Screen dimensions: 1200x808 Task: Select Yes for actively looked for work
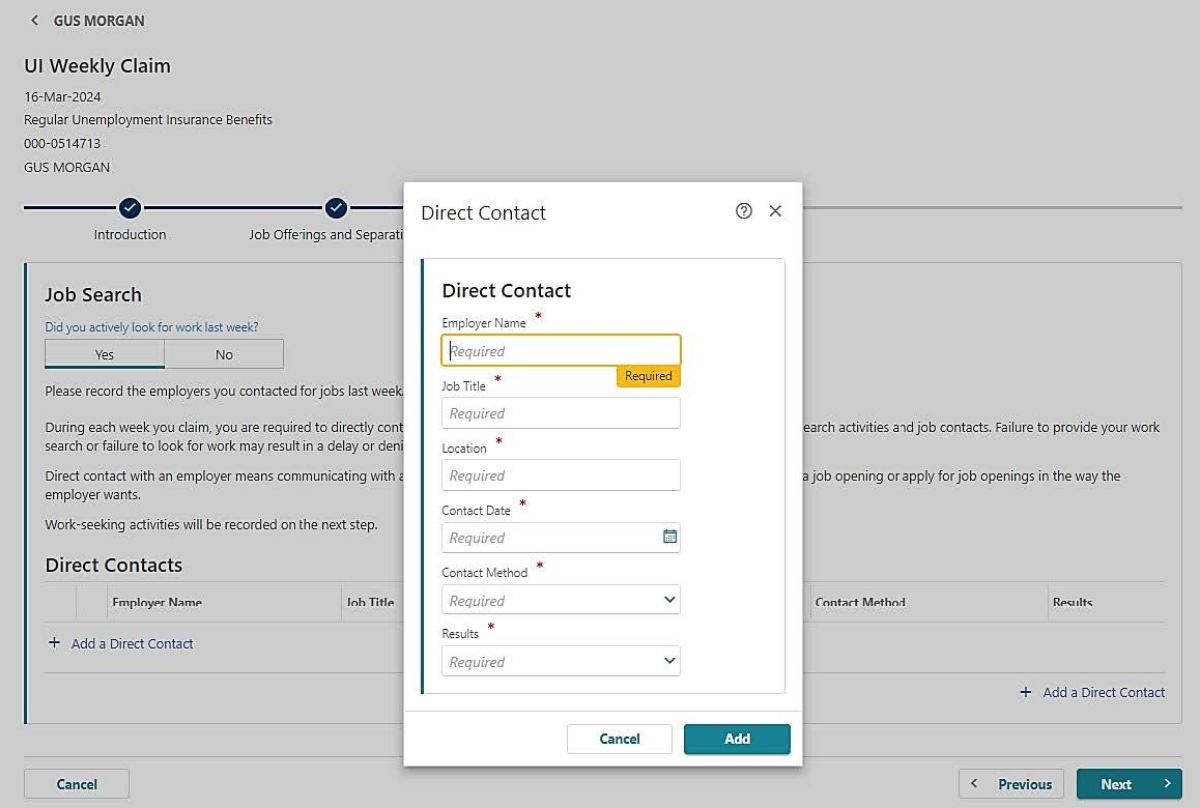pos(104,354)
